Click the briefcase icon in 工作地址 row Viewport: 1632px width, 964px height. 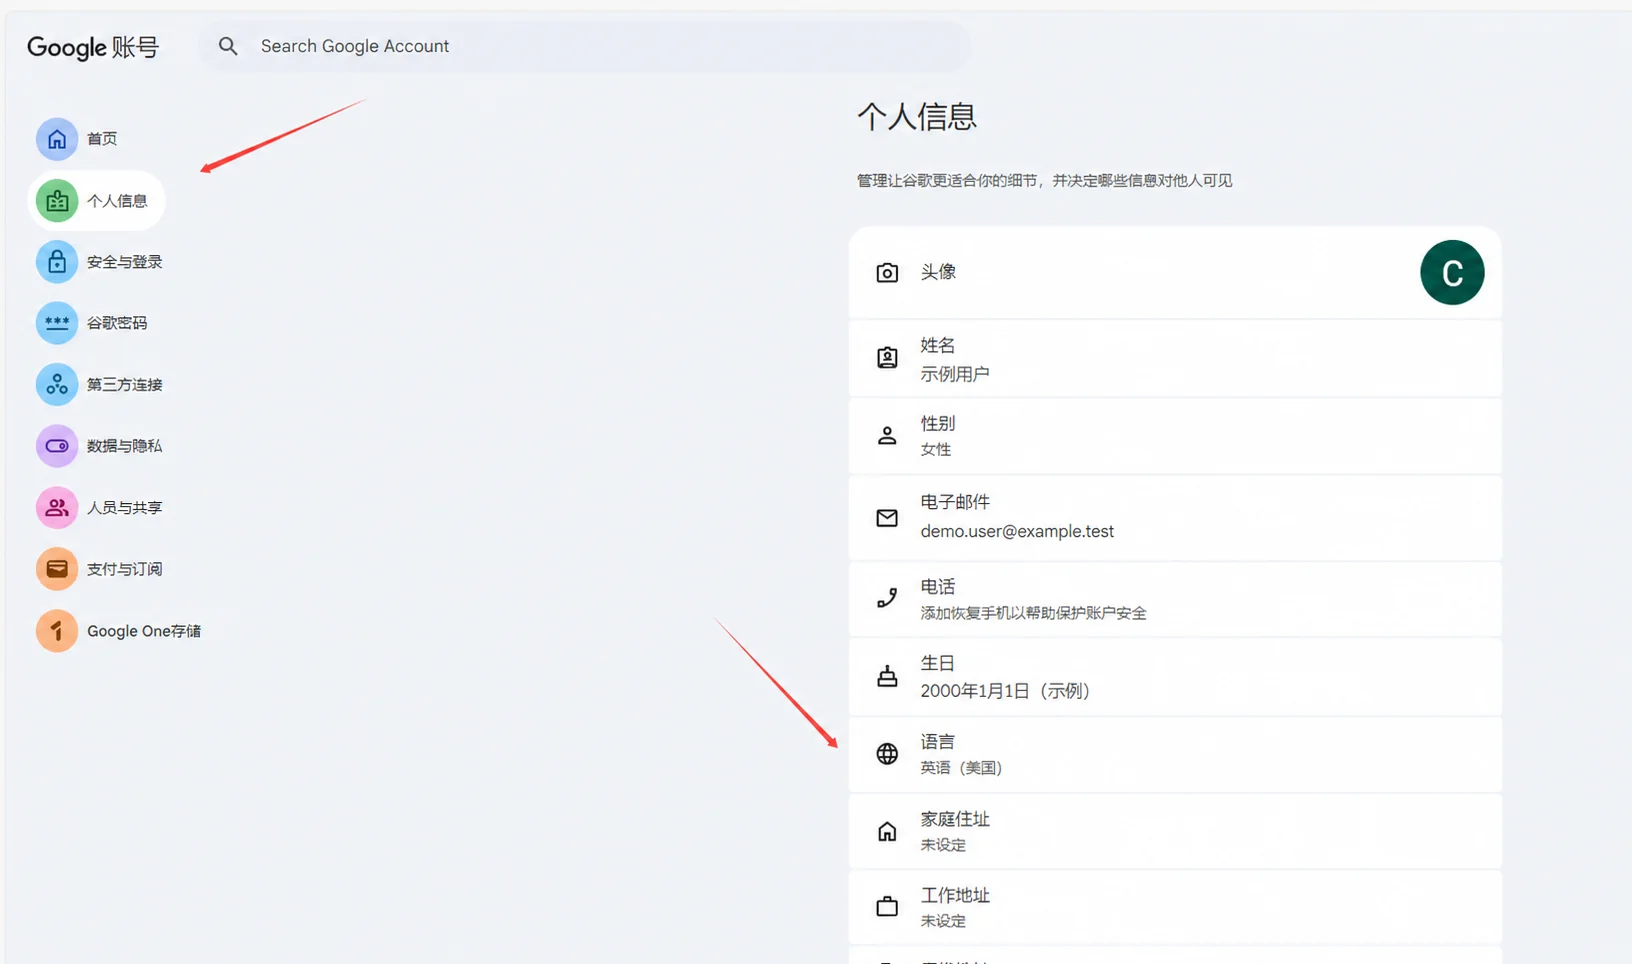click(887, 907)
